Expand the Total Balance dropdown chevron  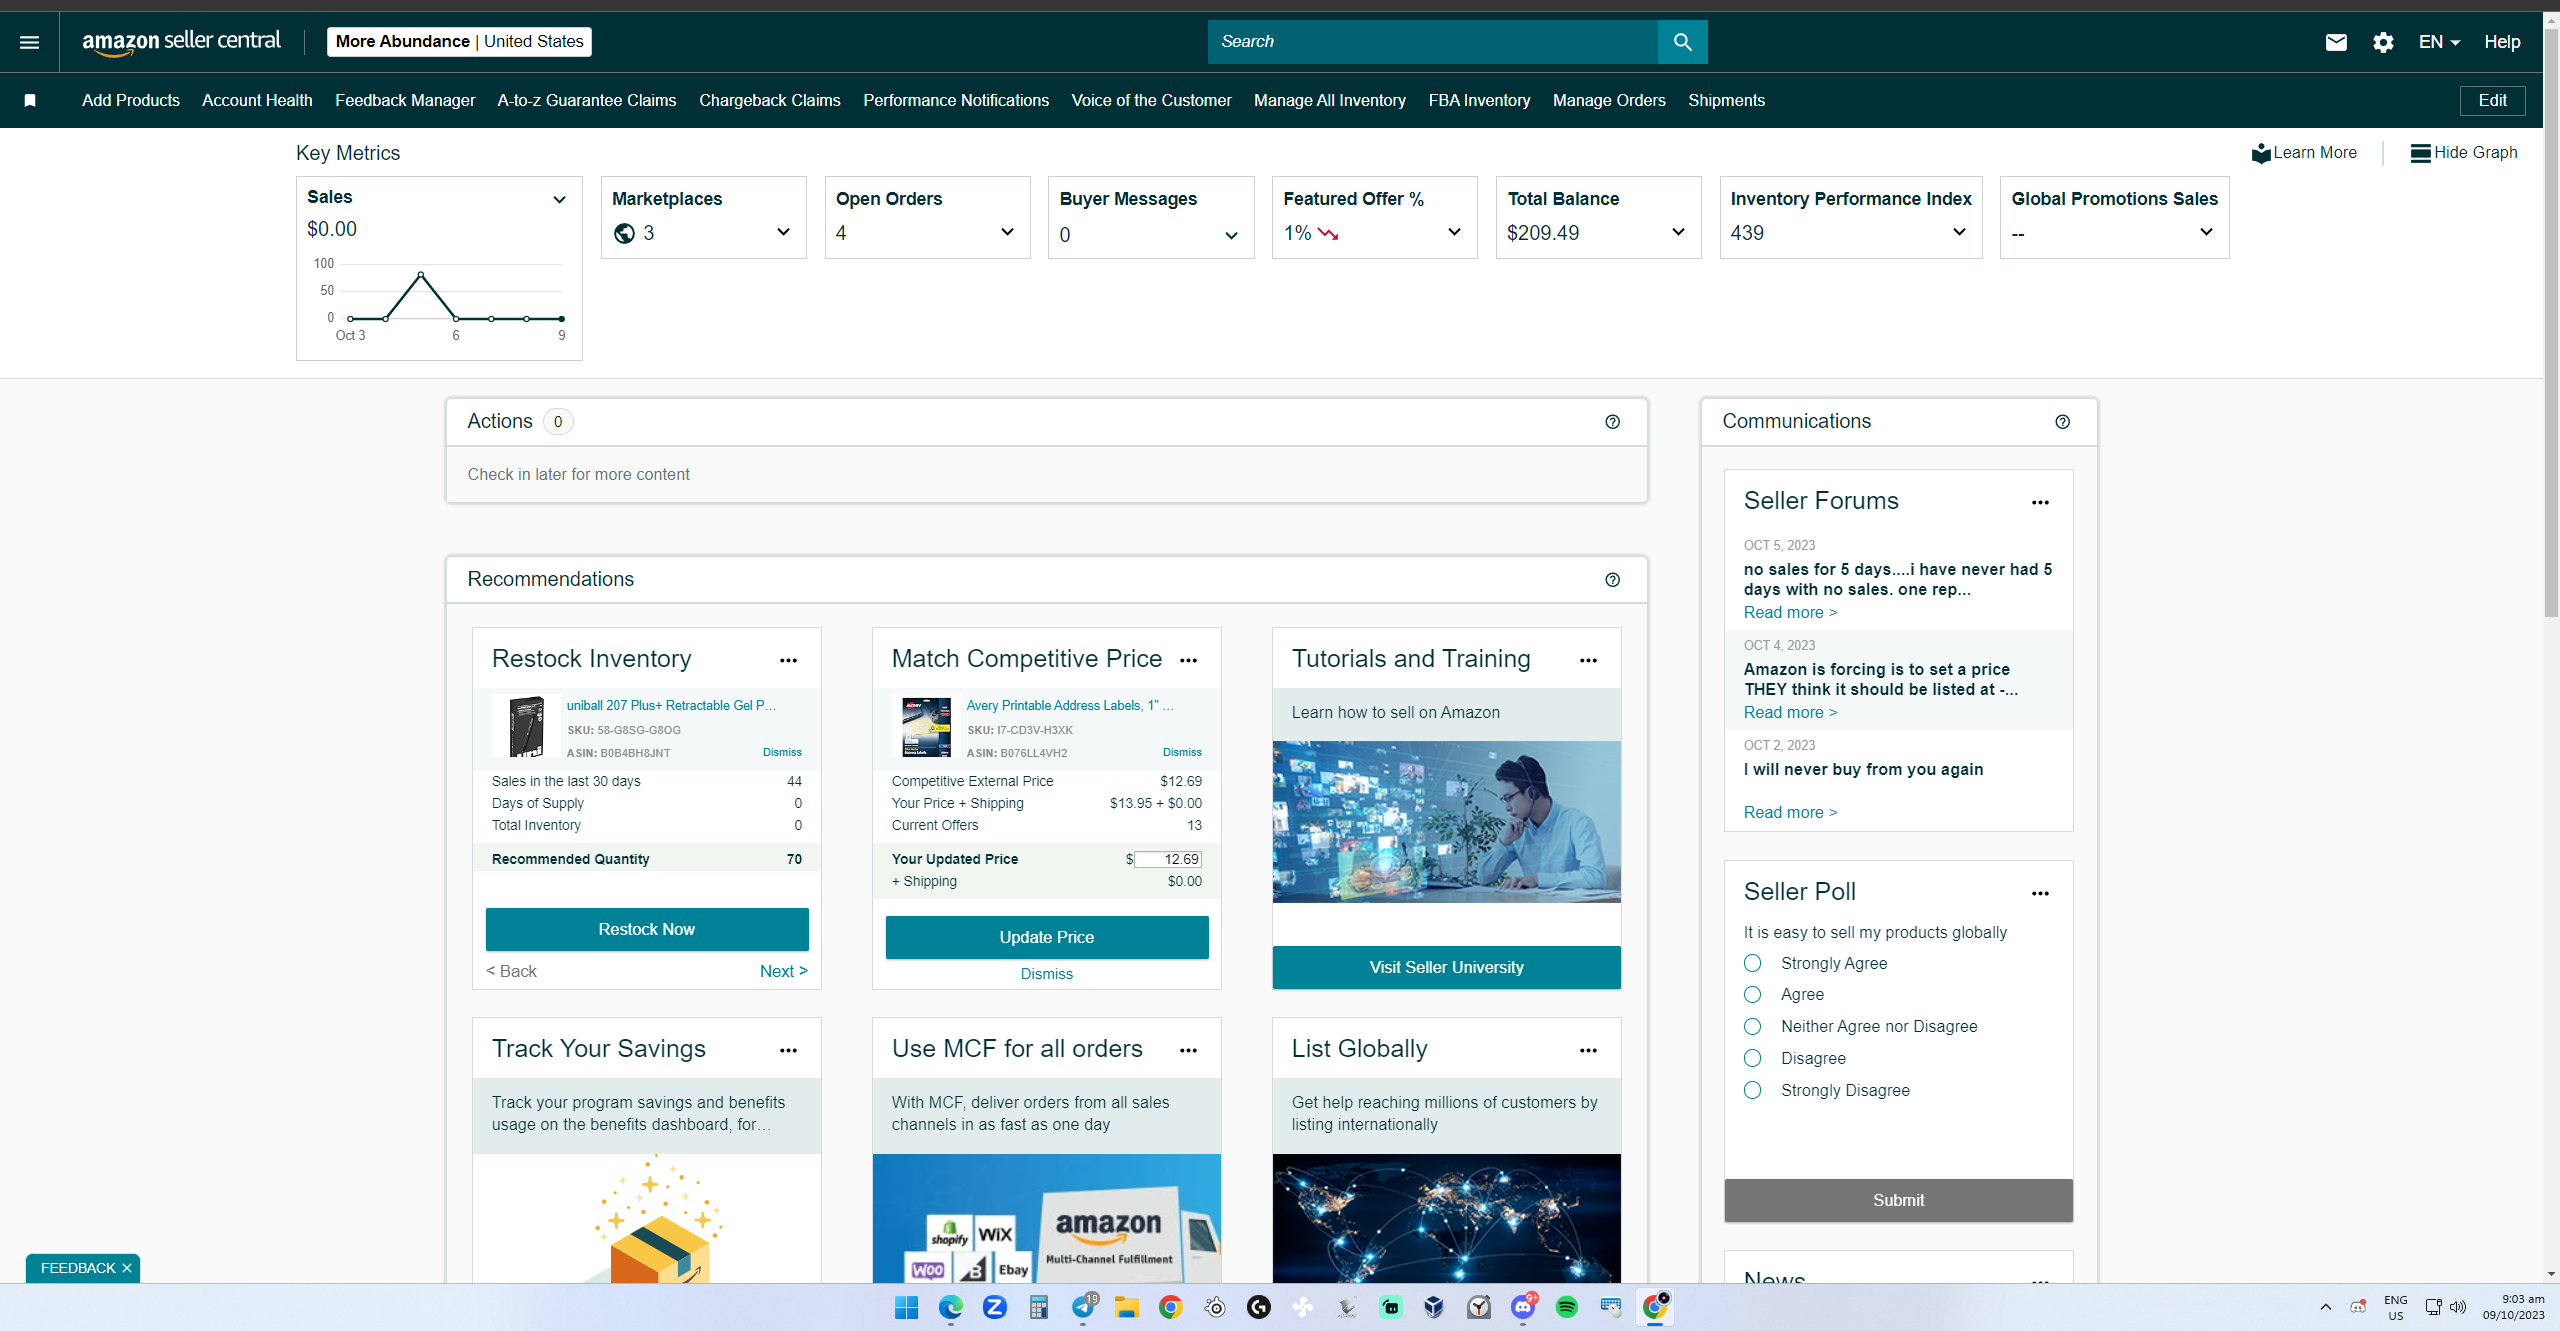pos(1678,232)
